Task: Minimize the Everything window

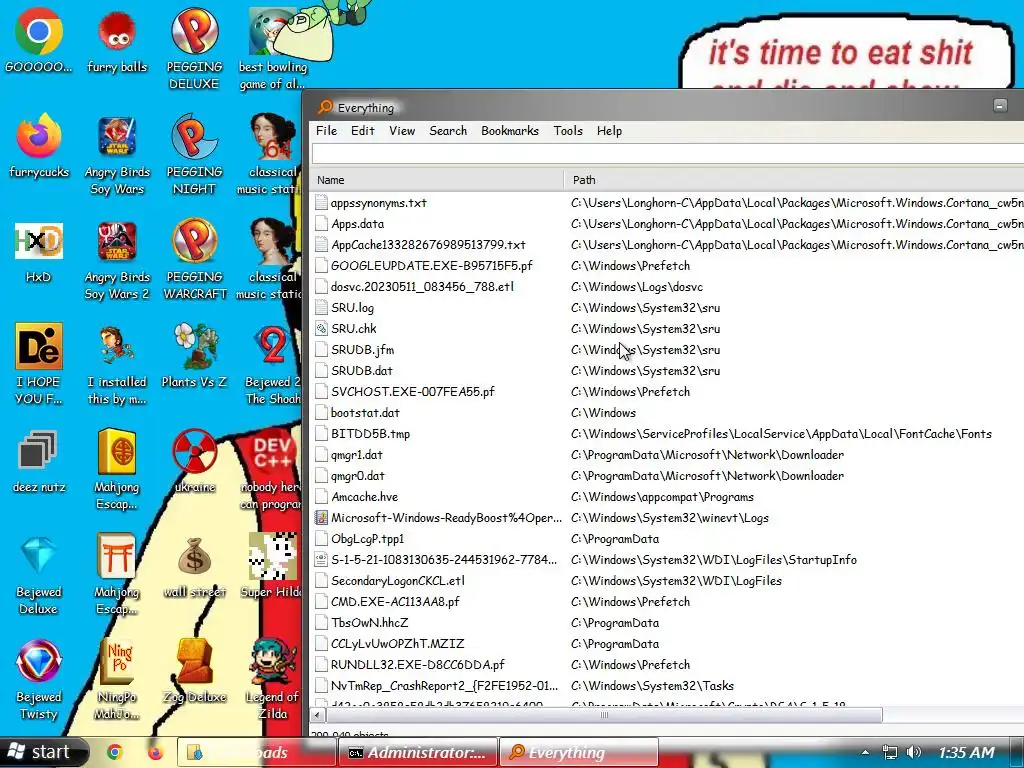Action: 1000,105
